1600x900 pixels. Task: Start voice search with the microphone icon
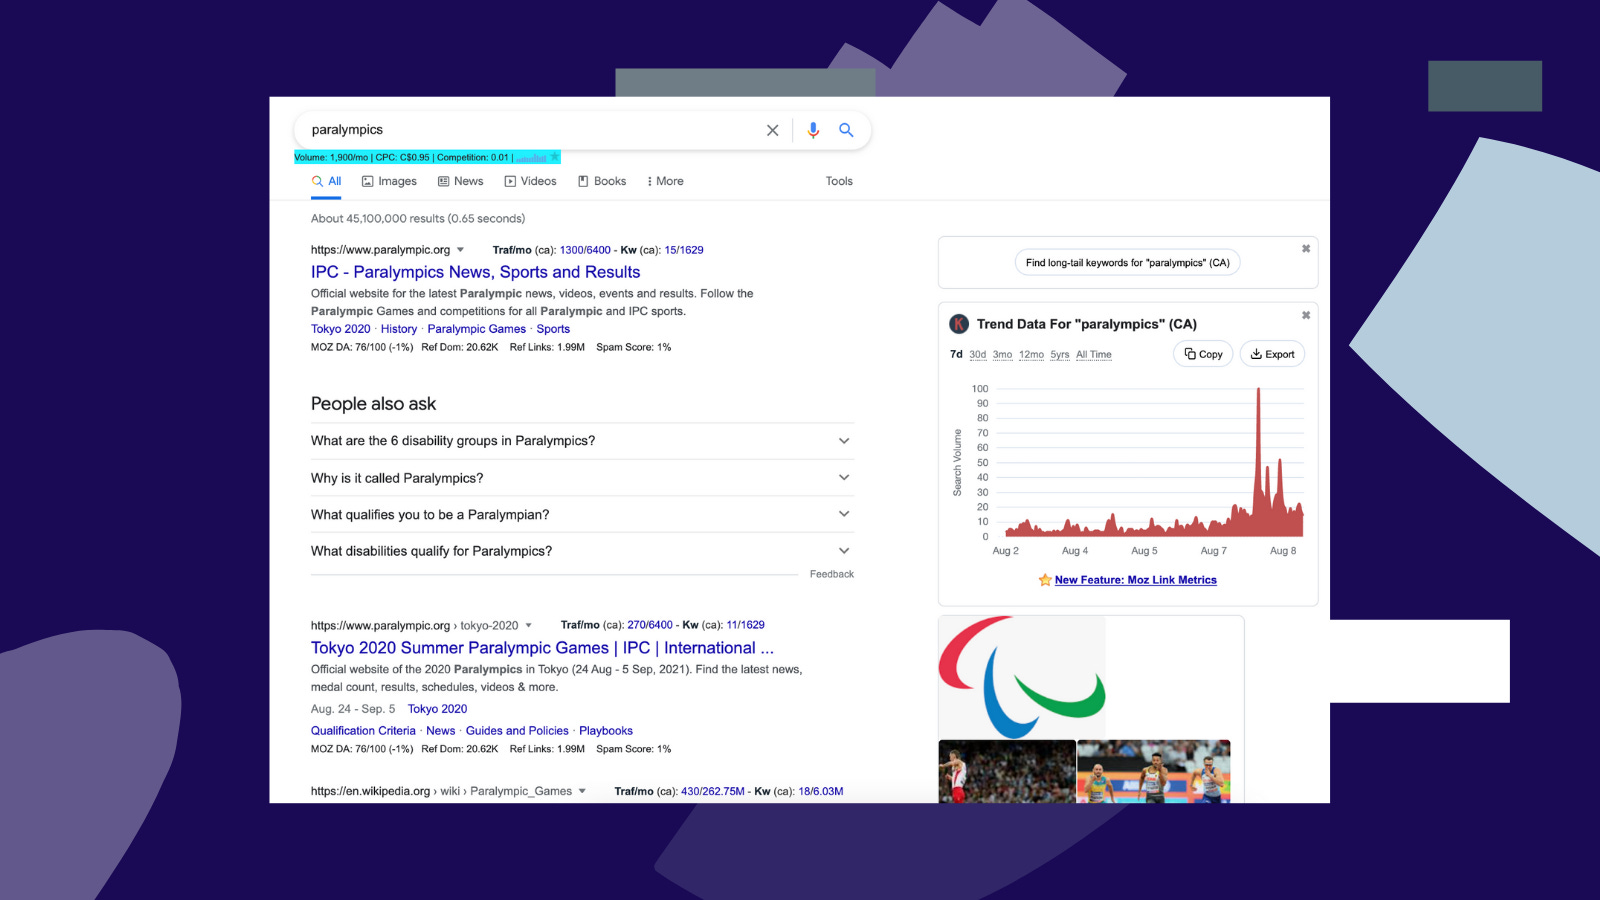[813, 130]
